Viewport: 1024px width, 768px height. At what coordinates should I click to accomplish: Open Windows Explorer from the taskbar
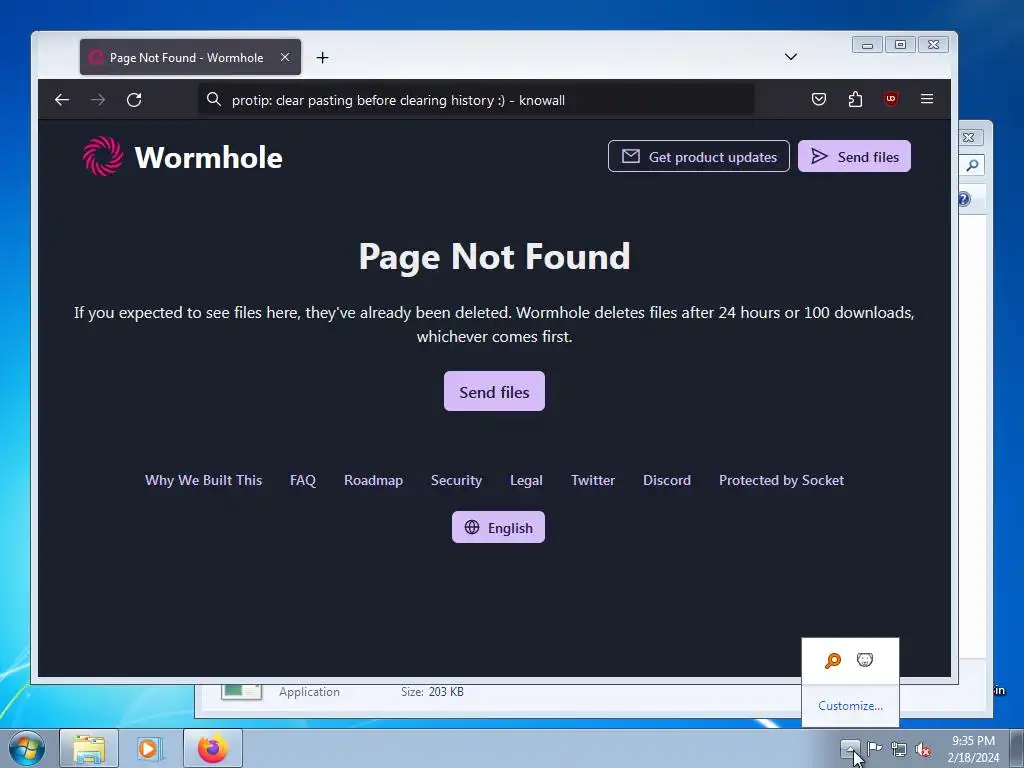(89, 748)
